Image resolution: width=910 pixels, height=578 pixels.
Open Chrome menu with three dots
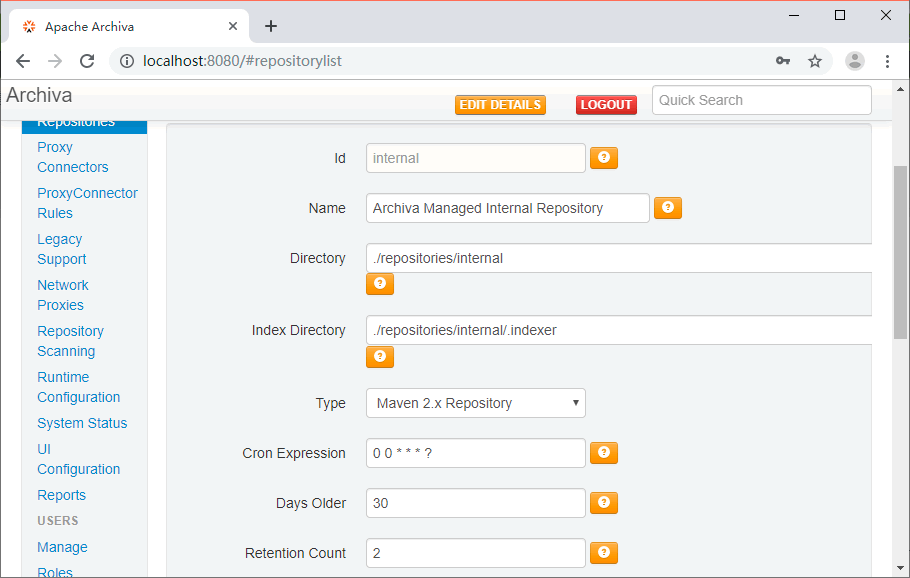887,61
